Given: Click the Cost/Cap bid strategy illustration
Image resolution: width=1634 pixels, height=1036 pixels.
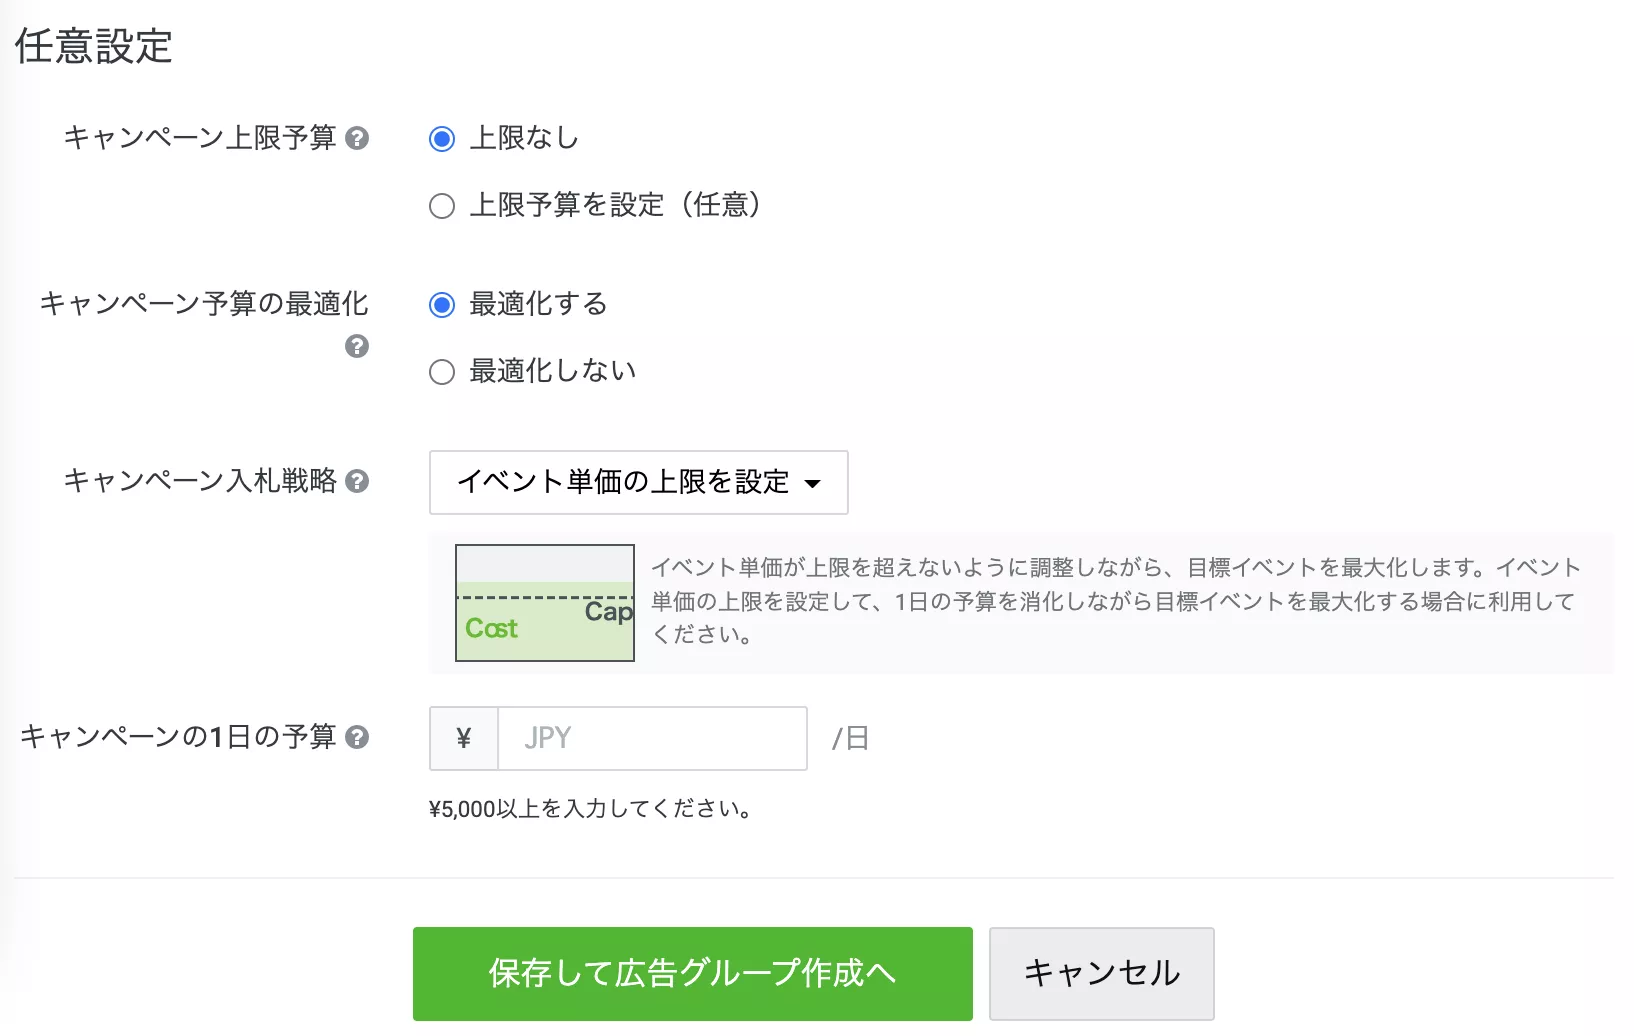Looking at the screenshot, I should tap(545, 602).
